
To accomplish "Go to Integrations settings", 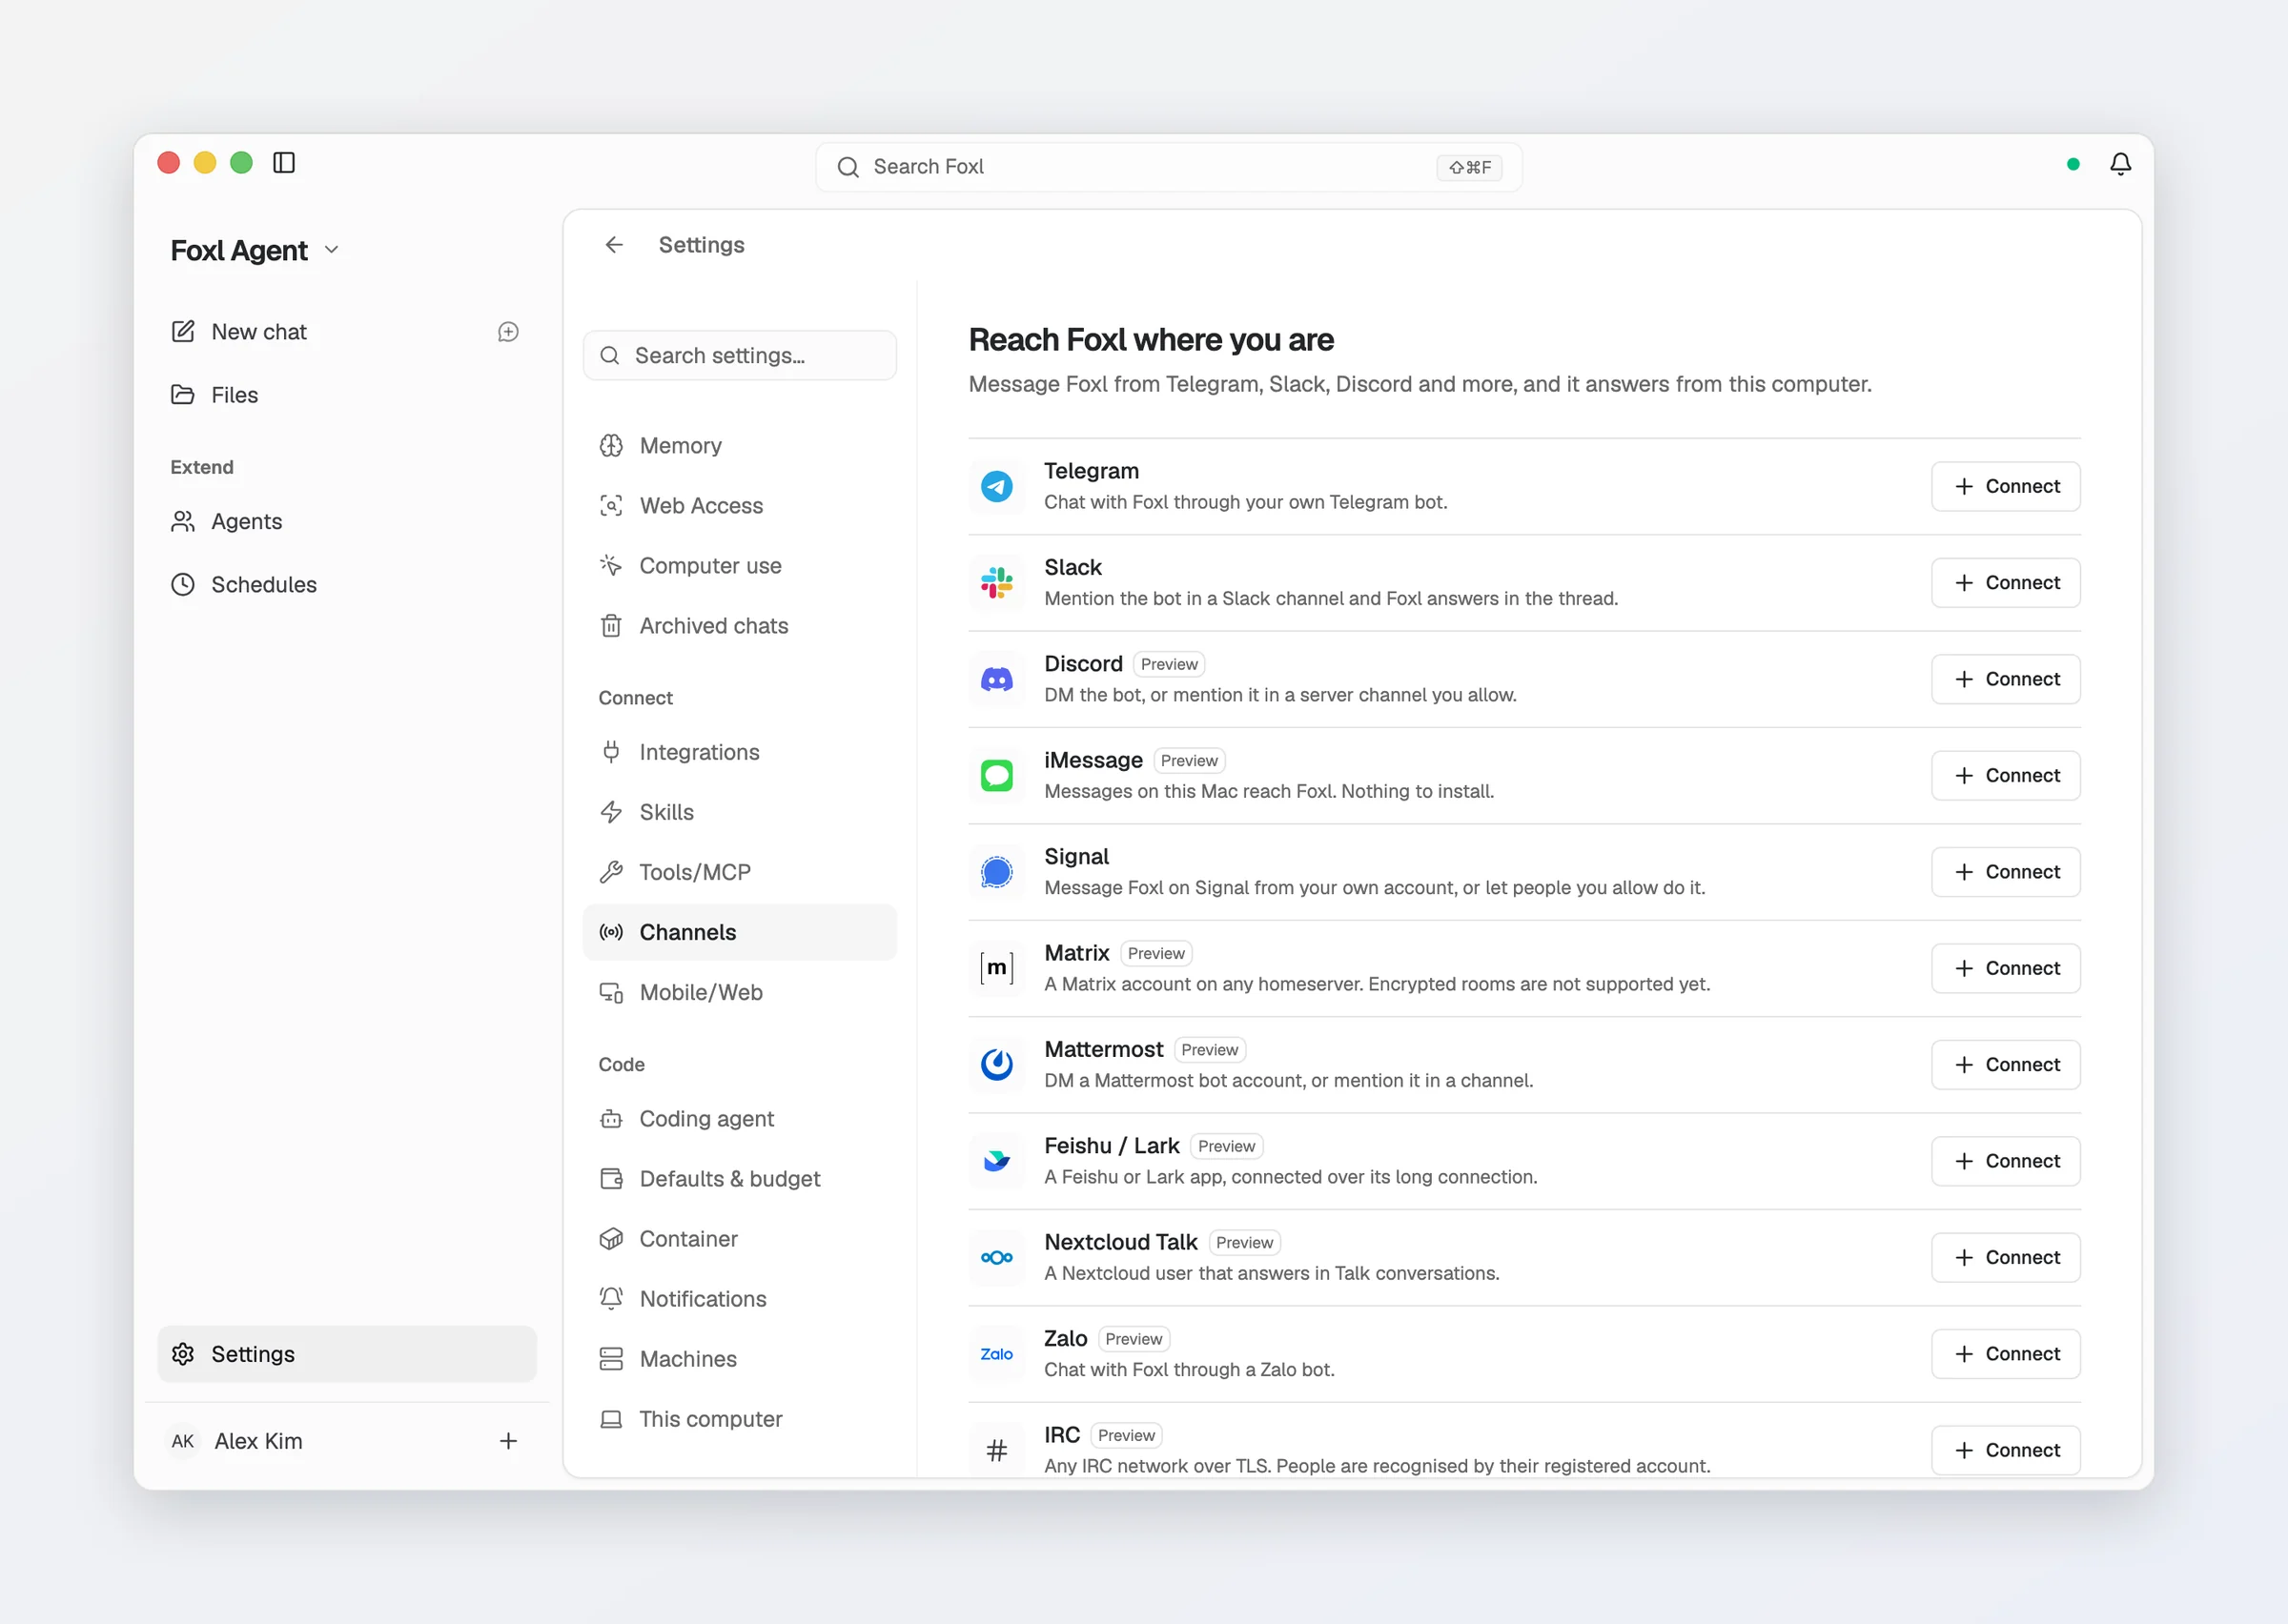I will 740,752.
